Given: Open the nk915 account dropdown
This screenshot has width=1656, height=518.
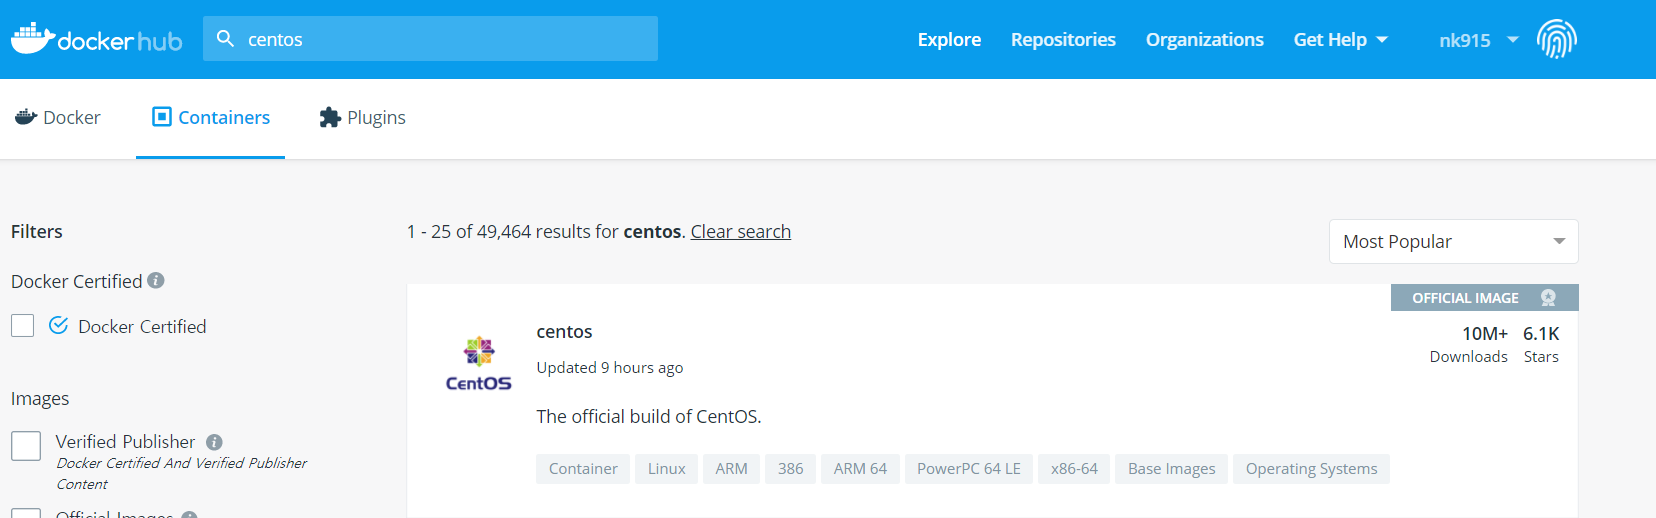Looking at the screenshot, I should [1479, 40].
